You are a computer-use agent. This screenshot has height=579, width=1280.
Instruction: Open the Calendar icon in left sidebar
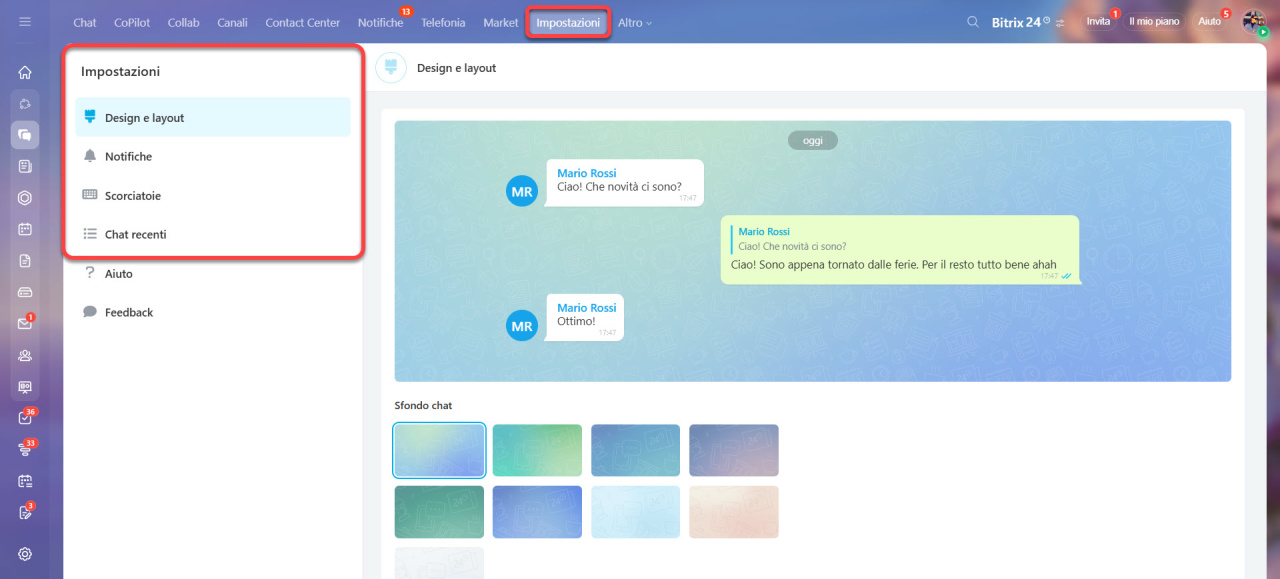click(25, 229)
